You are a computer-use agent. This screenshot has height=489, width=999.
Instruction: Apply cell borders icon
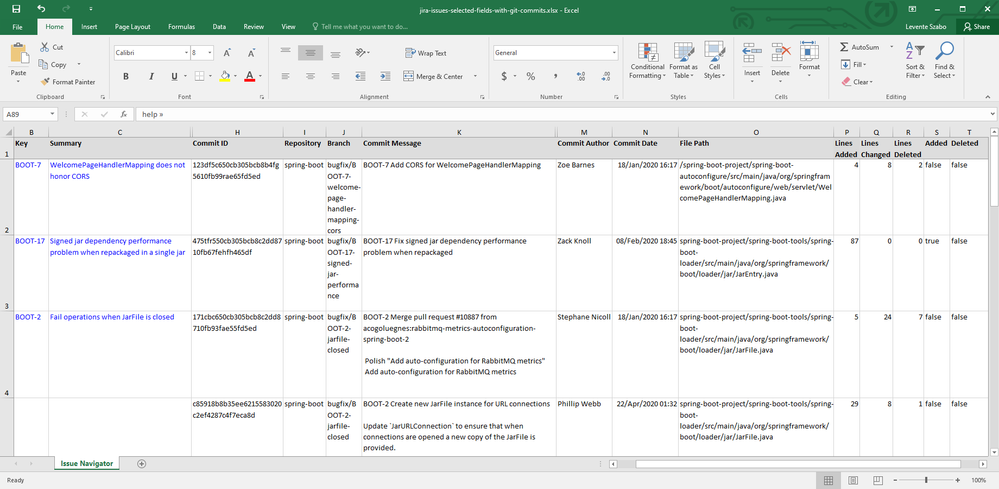click(199, 76)
